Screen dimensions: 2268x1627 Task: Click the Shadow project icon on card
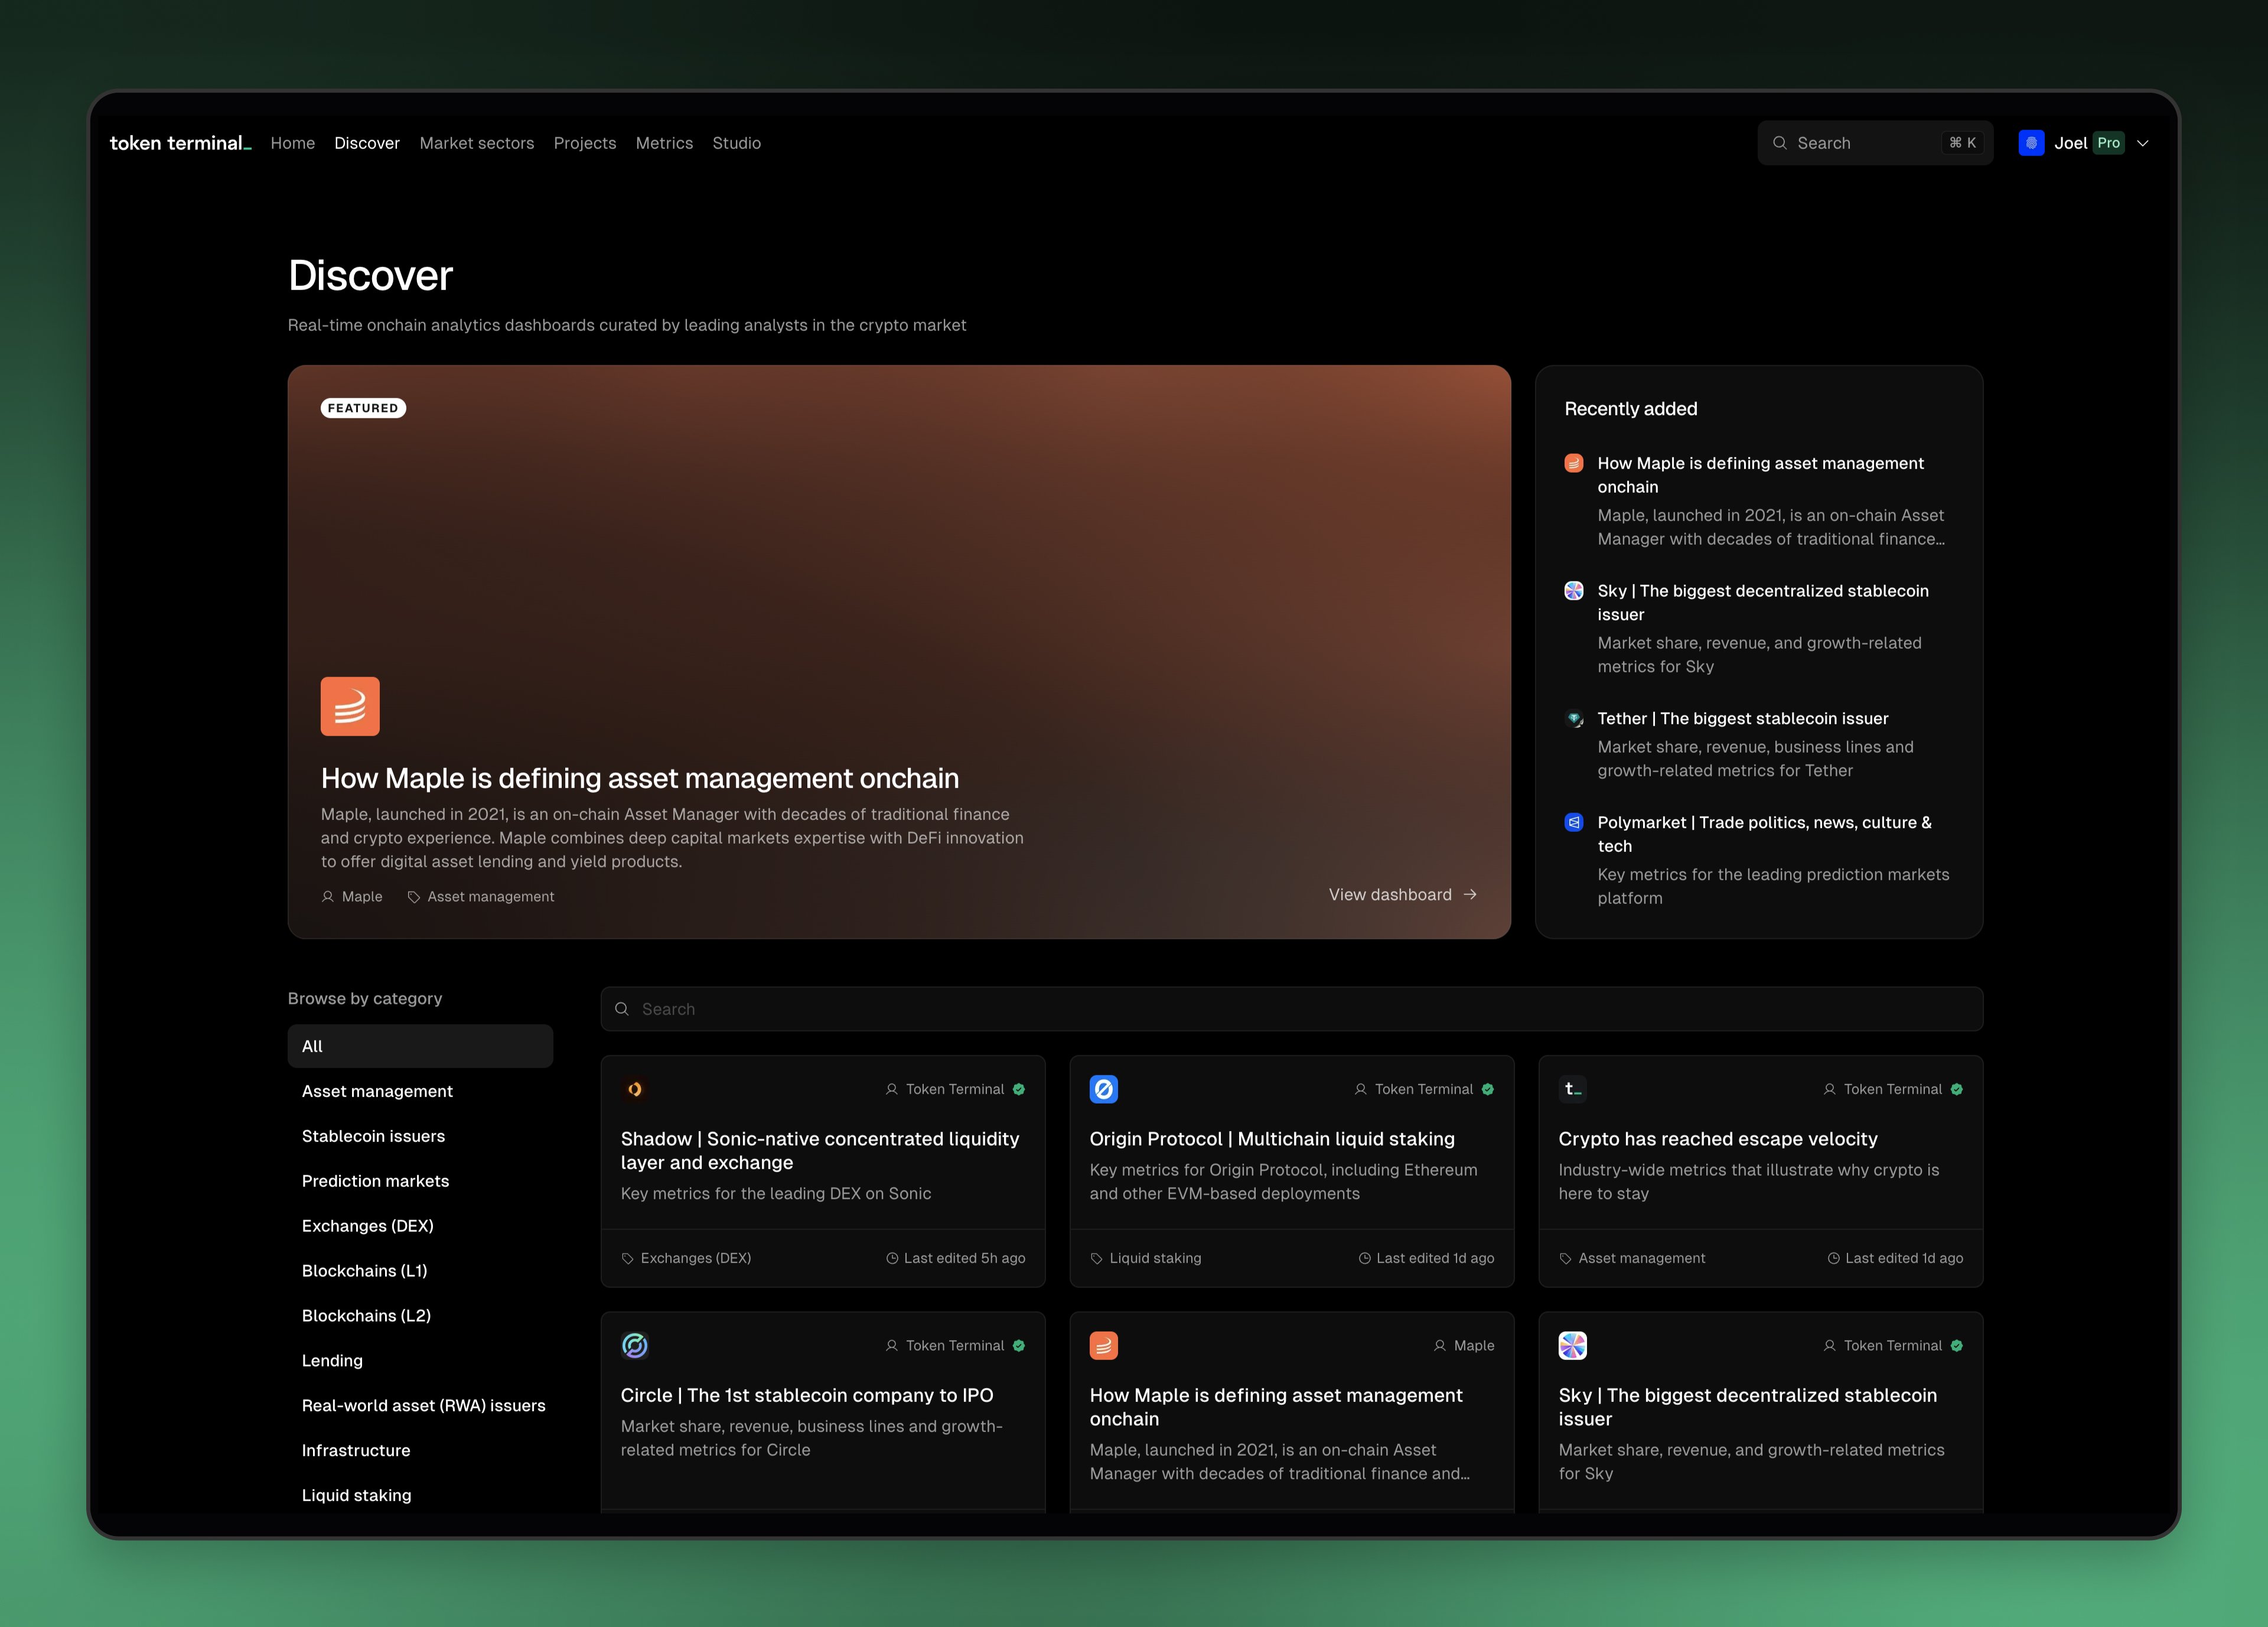[635, 1089]
